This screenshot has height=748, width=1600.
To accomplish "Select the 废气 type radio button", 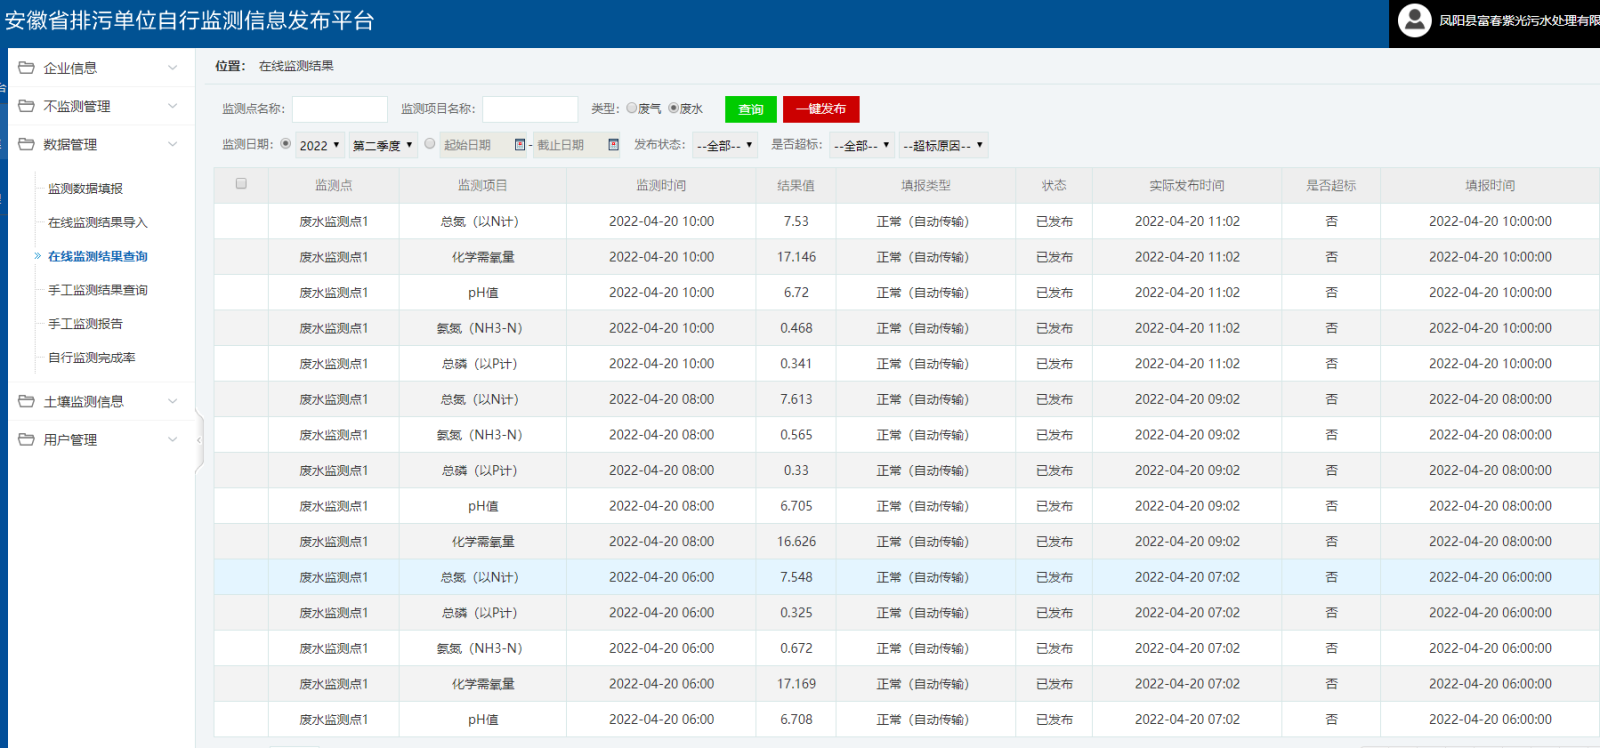I will coord(632,108).
